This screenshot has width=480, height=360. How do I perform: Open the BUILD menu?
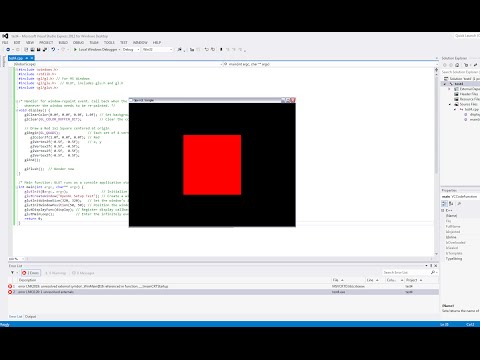[x=63, y=43]
